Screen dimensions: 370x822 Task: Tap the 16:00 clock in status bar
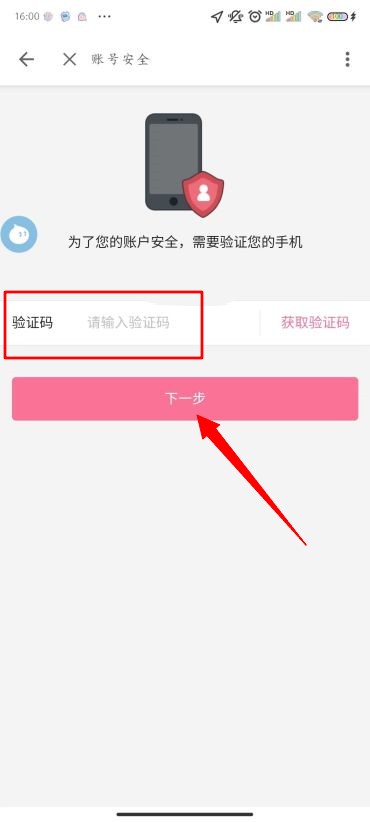[27, 17]
